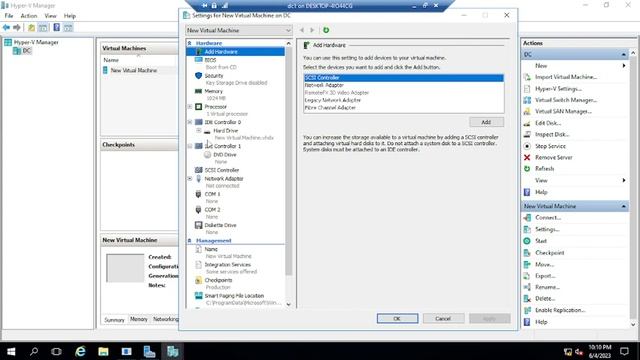640x360 pixels.
Task: Click the Security shield icon in settings tree
Action: tap(198, 76)
